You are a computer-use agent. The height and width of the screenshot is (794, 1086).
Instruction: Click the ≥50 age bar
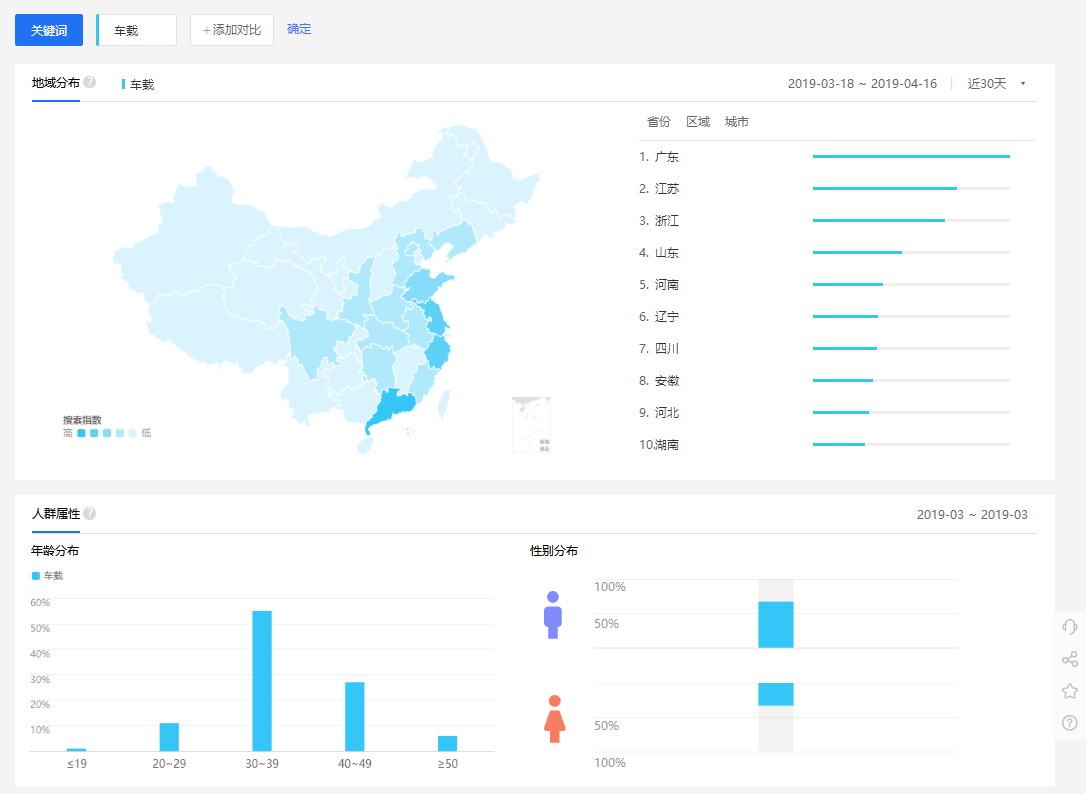coord(447,743)
